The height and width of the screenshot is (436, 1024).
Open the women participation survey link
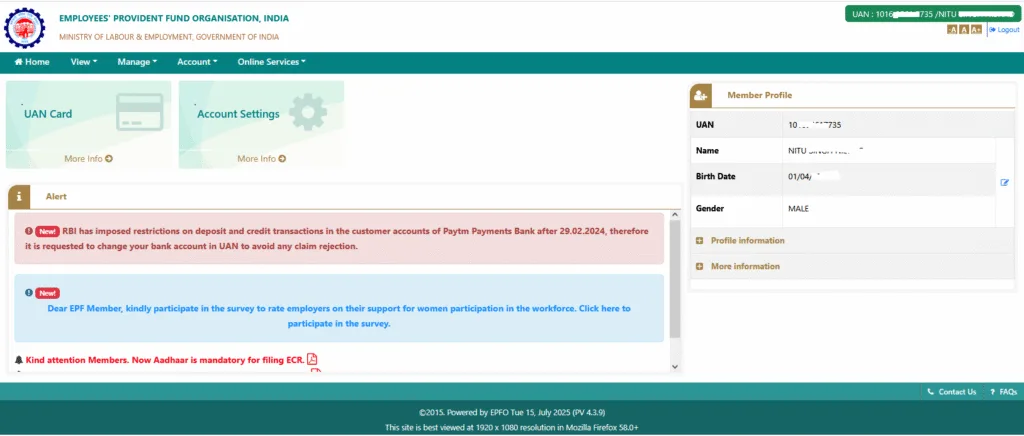tap(339, 316)
